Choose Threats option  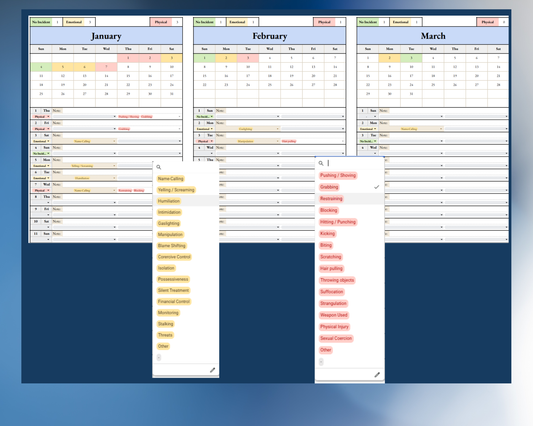pyautogui.click(x=165, y=335)
